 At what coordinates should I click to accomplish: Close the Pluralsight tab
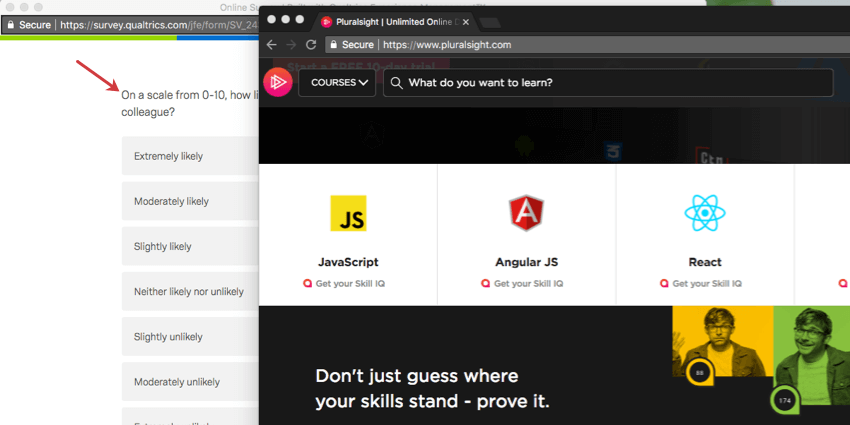466,22
